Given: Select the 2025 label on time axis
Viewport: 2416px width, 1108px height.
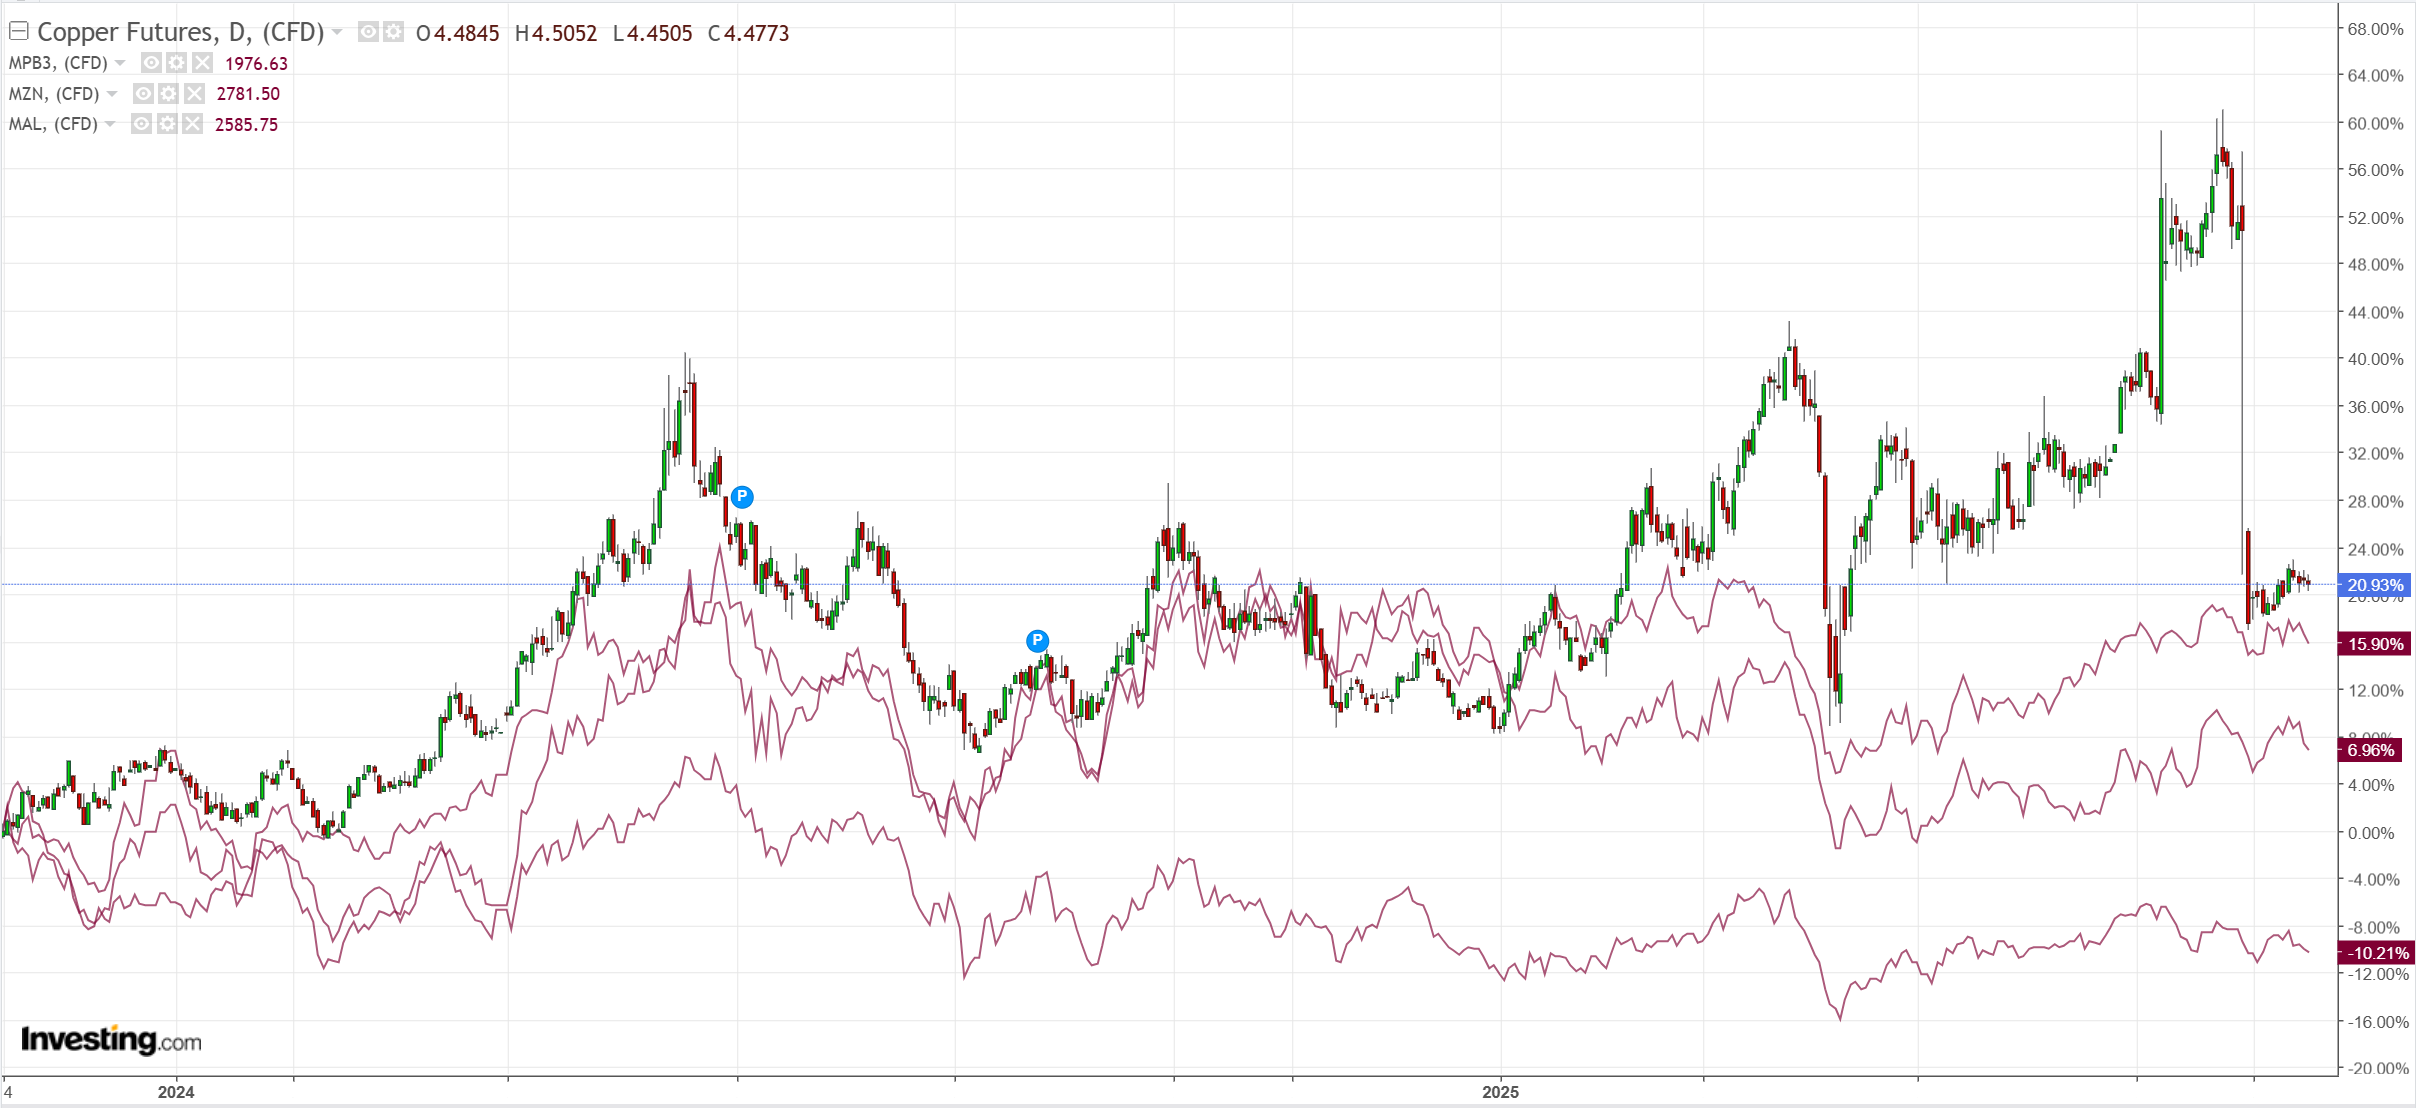Looking at the screenshot, I should (1500, 1092).
